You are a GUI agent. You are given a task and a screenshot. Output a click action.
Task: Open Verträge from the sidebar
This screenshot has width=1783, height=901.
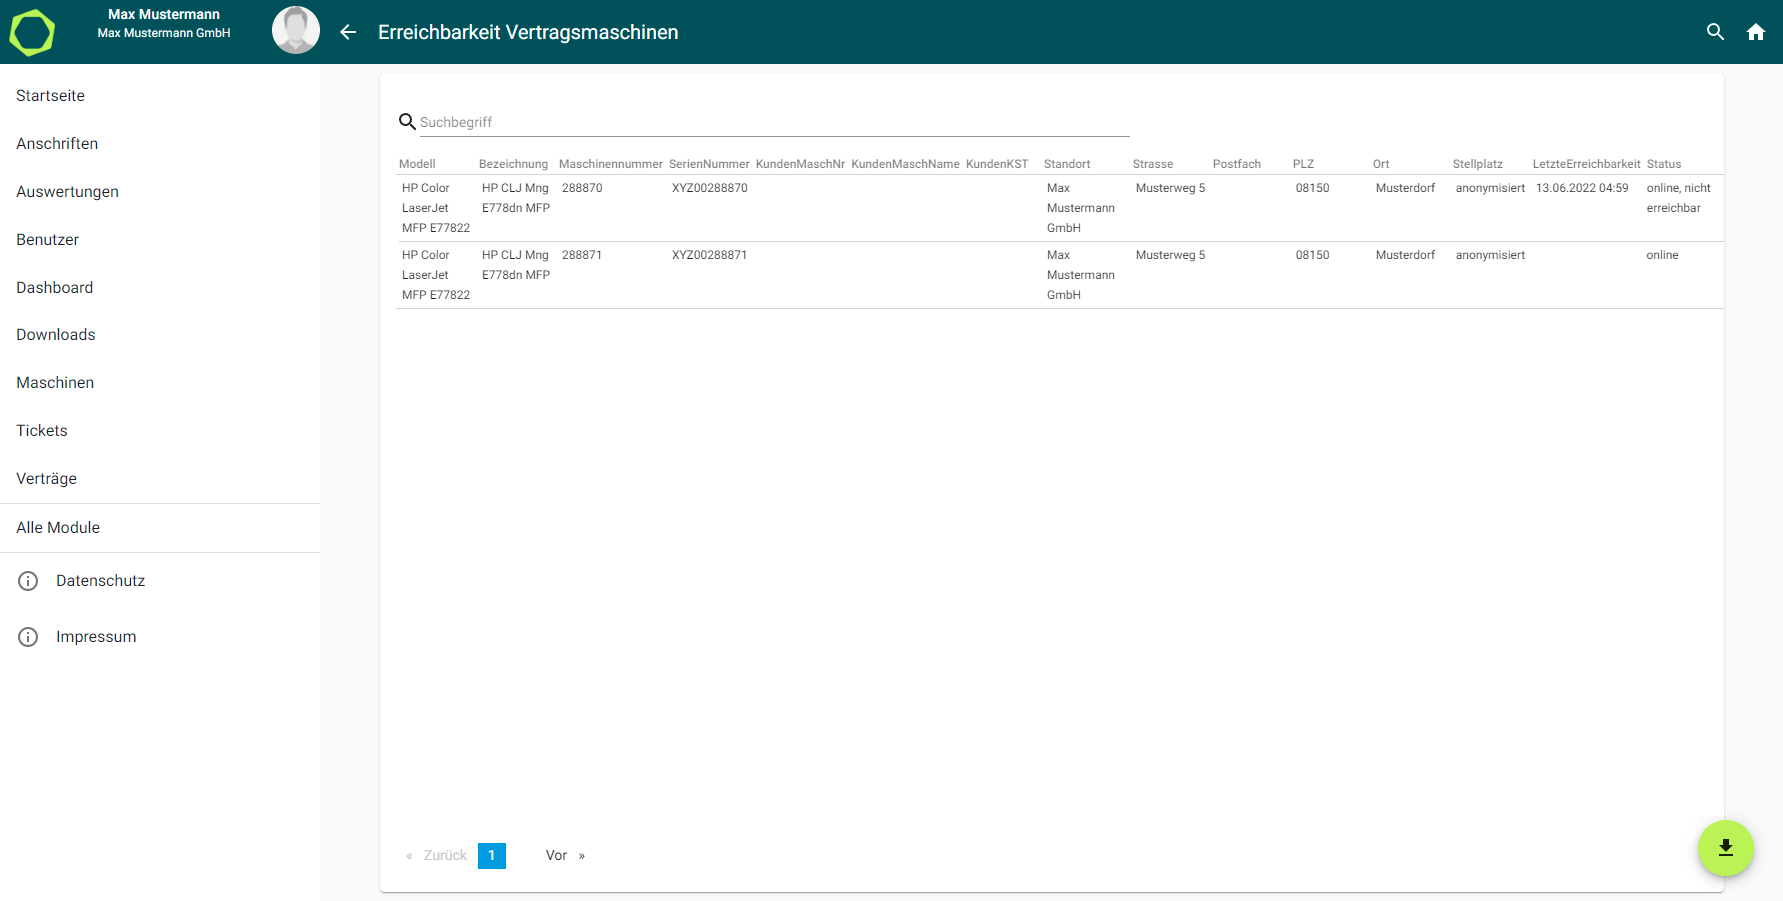[x=47, y=479]
